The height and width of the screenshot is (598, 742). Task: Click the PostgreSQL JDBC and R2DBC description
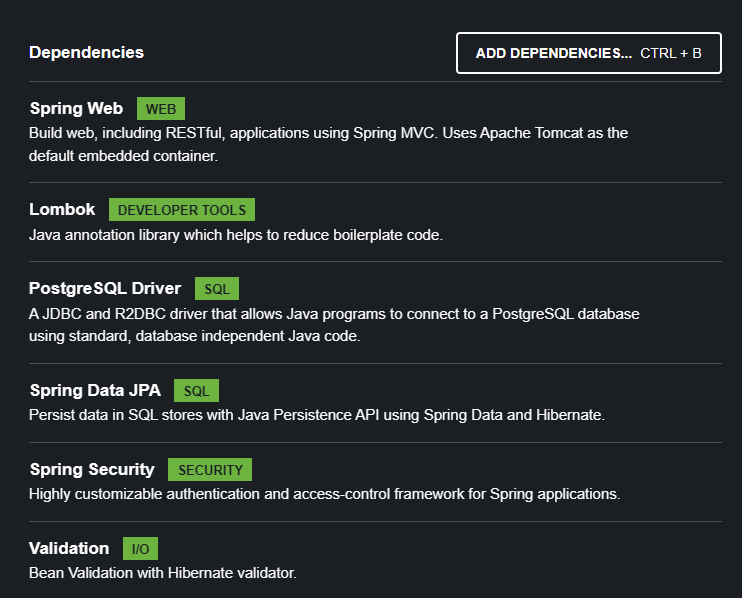[x=334, y=325]
